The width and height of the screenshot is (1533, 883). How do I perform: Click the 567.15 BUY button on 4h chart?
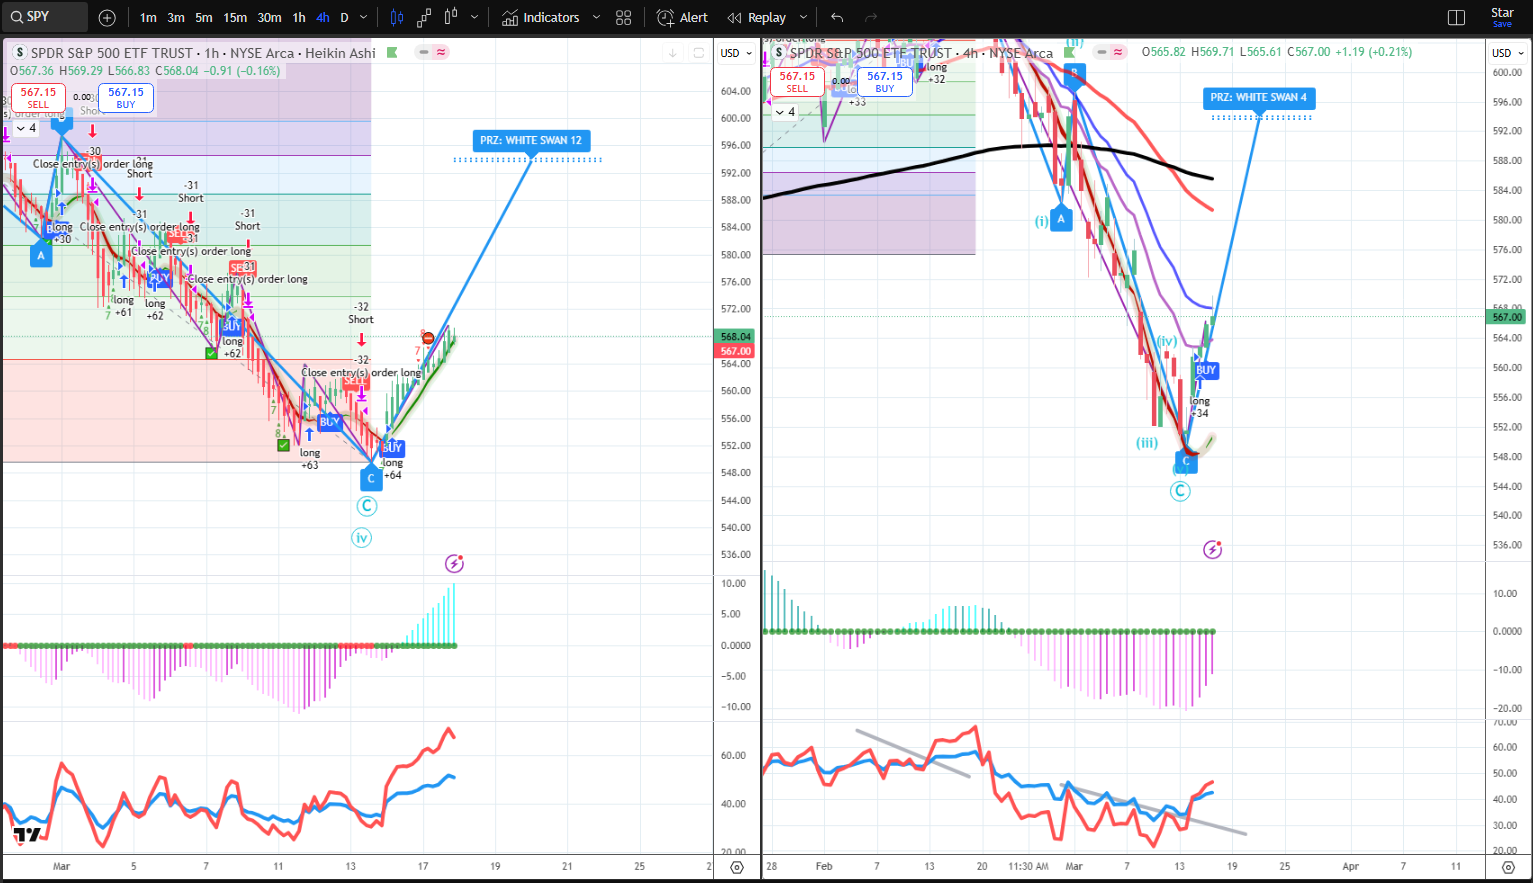885,82
